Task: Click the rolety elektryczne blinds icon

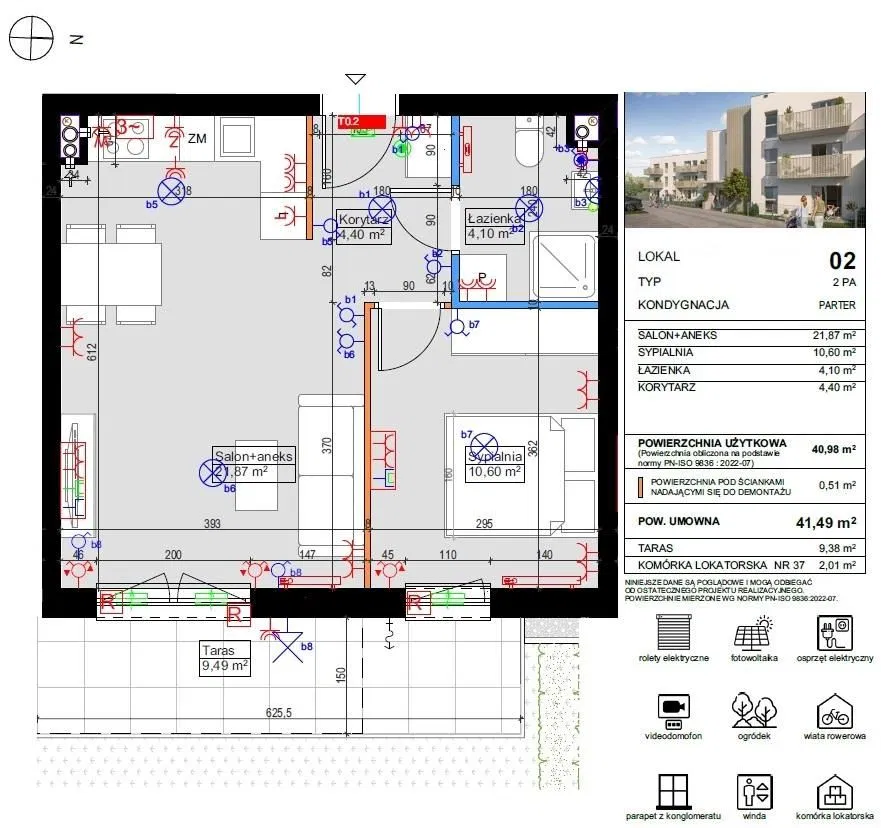Action: coord(673,632)
